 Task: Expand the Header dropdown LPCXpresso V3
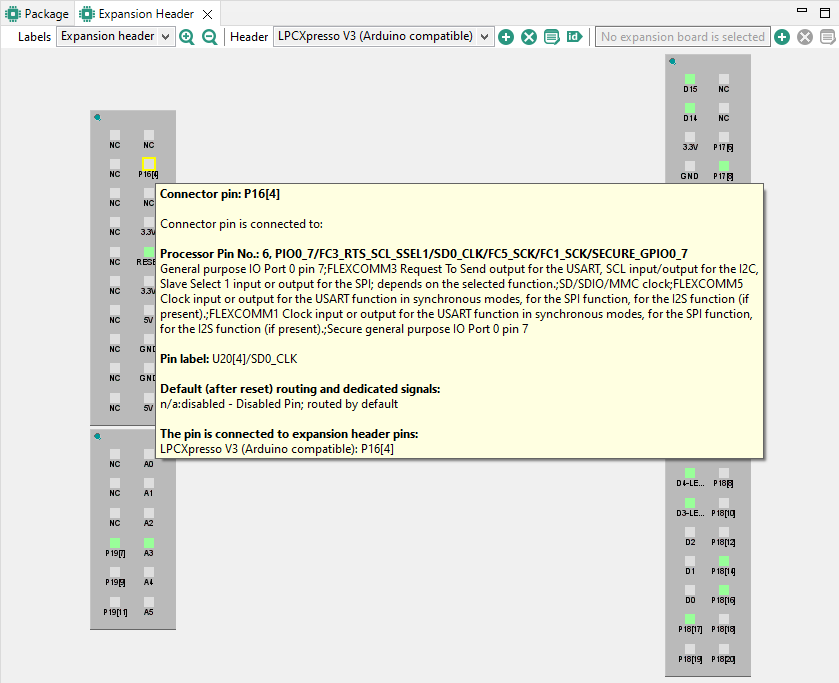click(384, 37)
